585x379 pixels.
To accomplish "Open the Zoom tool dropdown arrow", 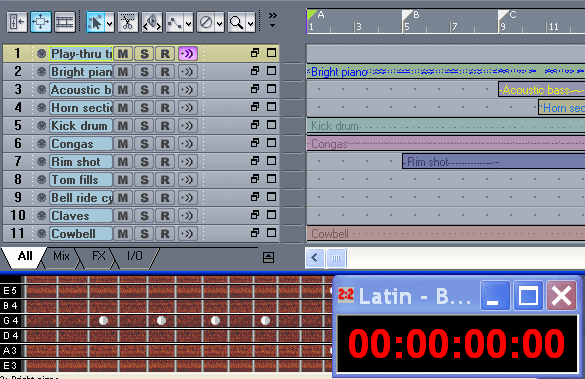I will pyautogui.click(x=251, y=23).
